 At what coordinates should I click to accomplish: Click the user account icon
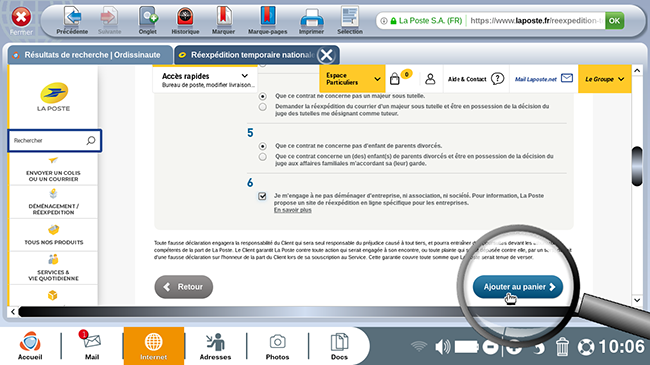(430, 79)
